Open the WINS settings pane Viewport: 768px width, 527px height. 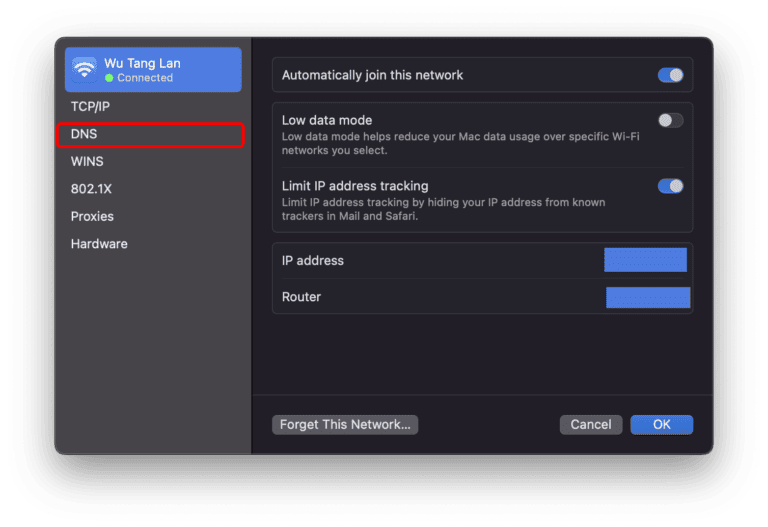87,161
